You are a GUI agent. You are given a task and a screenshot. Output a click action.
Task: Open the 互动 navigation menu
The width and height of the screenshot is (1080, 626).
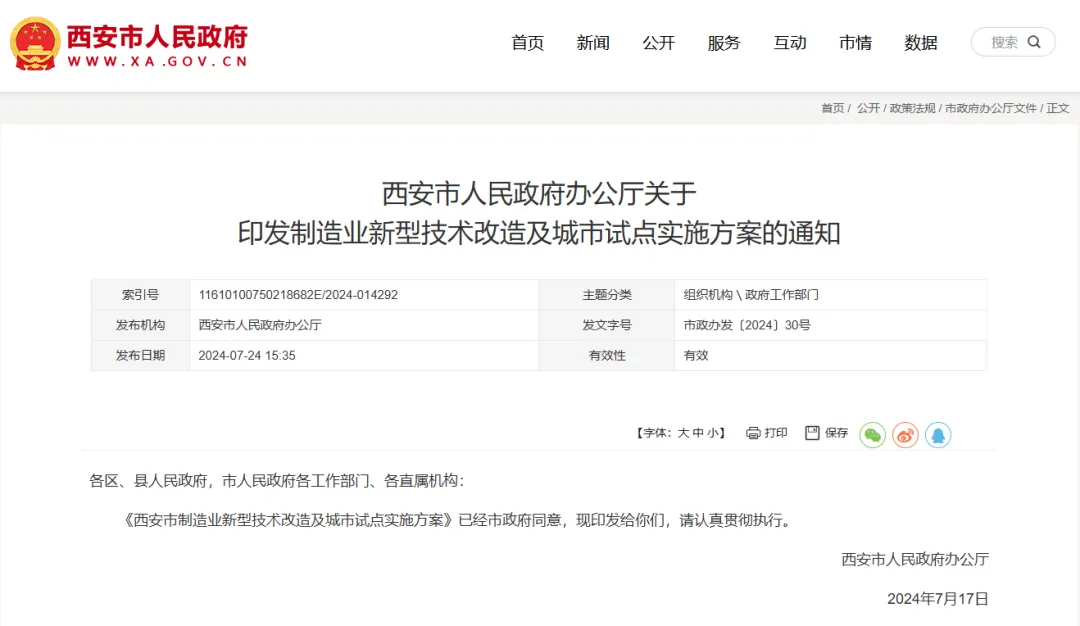pyautogui.click(x=790, y=43)
